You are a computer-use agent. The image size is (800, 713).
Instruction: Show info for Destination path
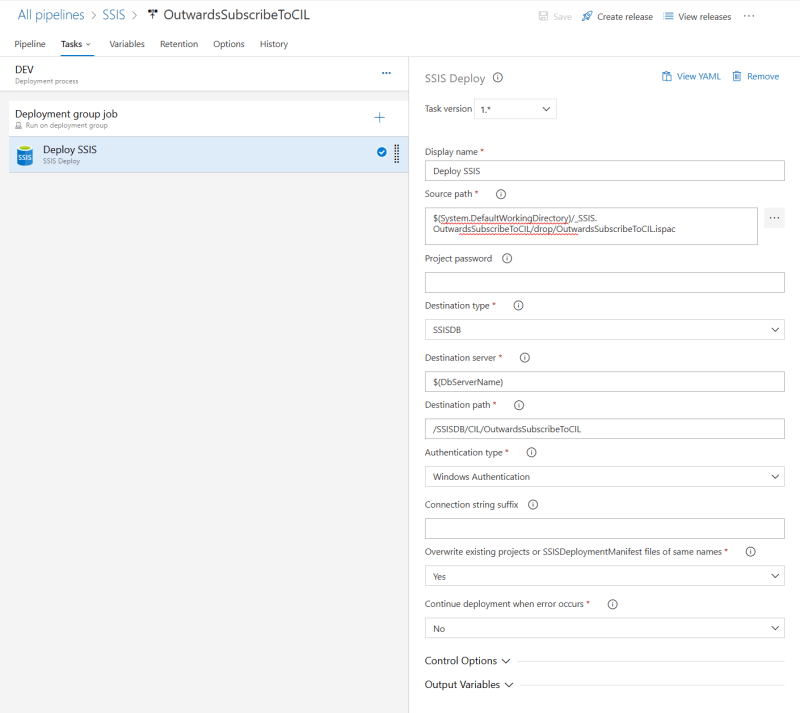[x=519, y=405]
